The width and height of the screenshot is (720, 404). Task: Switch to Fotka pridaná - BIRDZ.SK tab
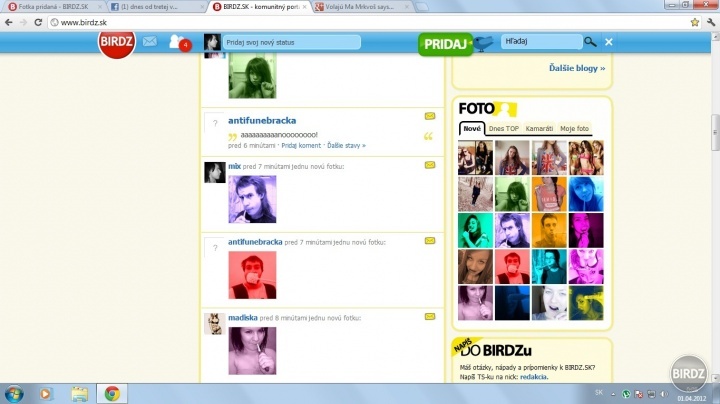[x=53, y=7]
